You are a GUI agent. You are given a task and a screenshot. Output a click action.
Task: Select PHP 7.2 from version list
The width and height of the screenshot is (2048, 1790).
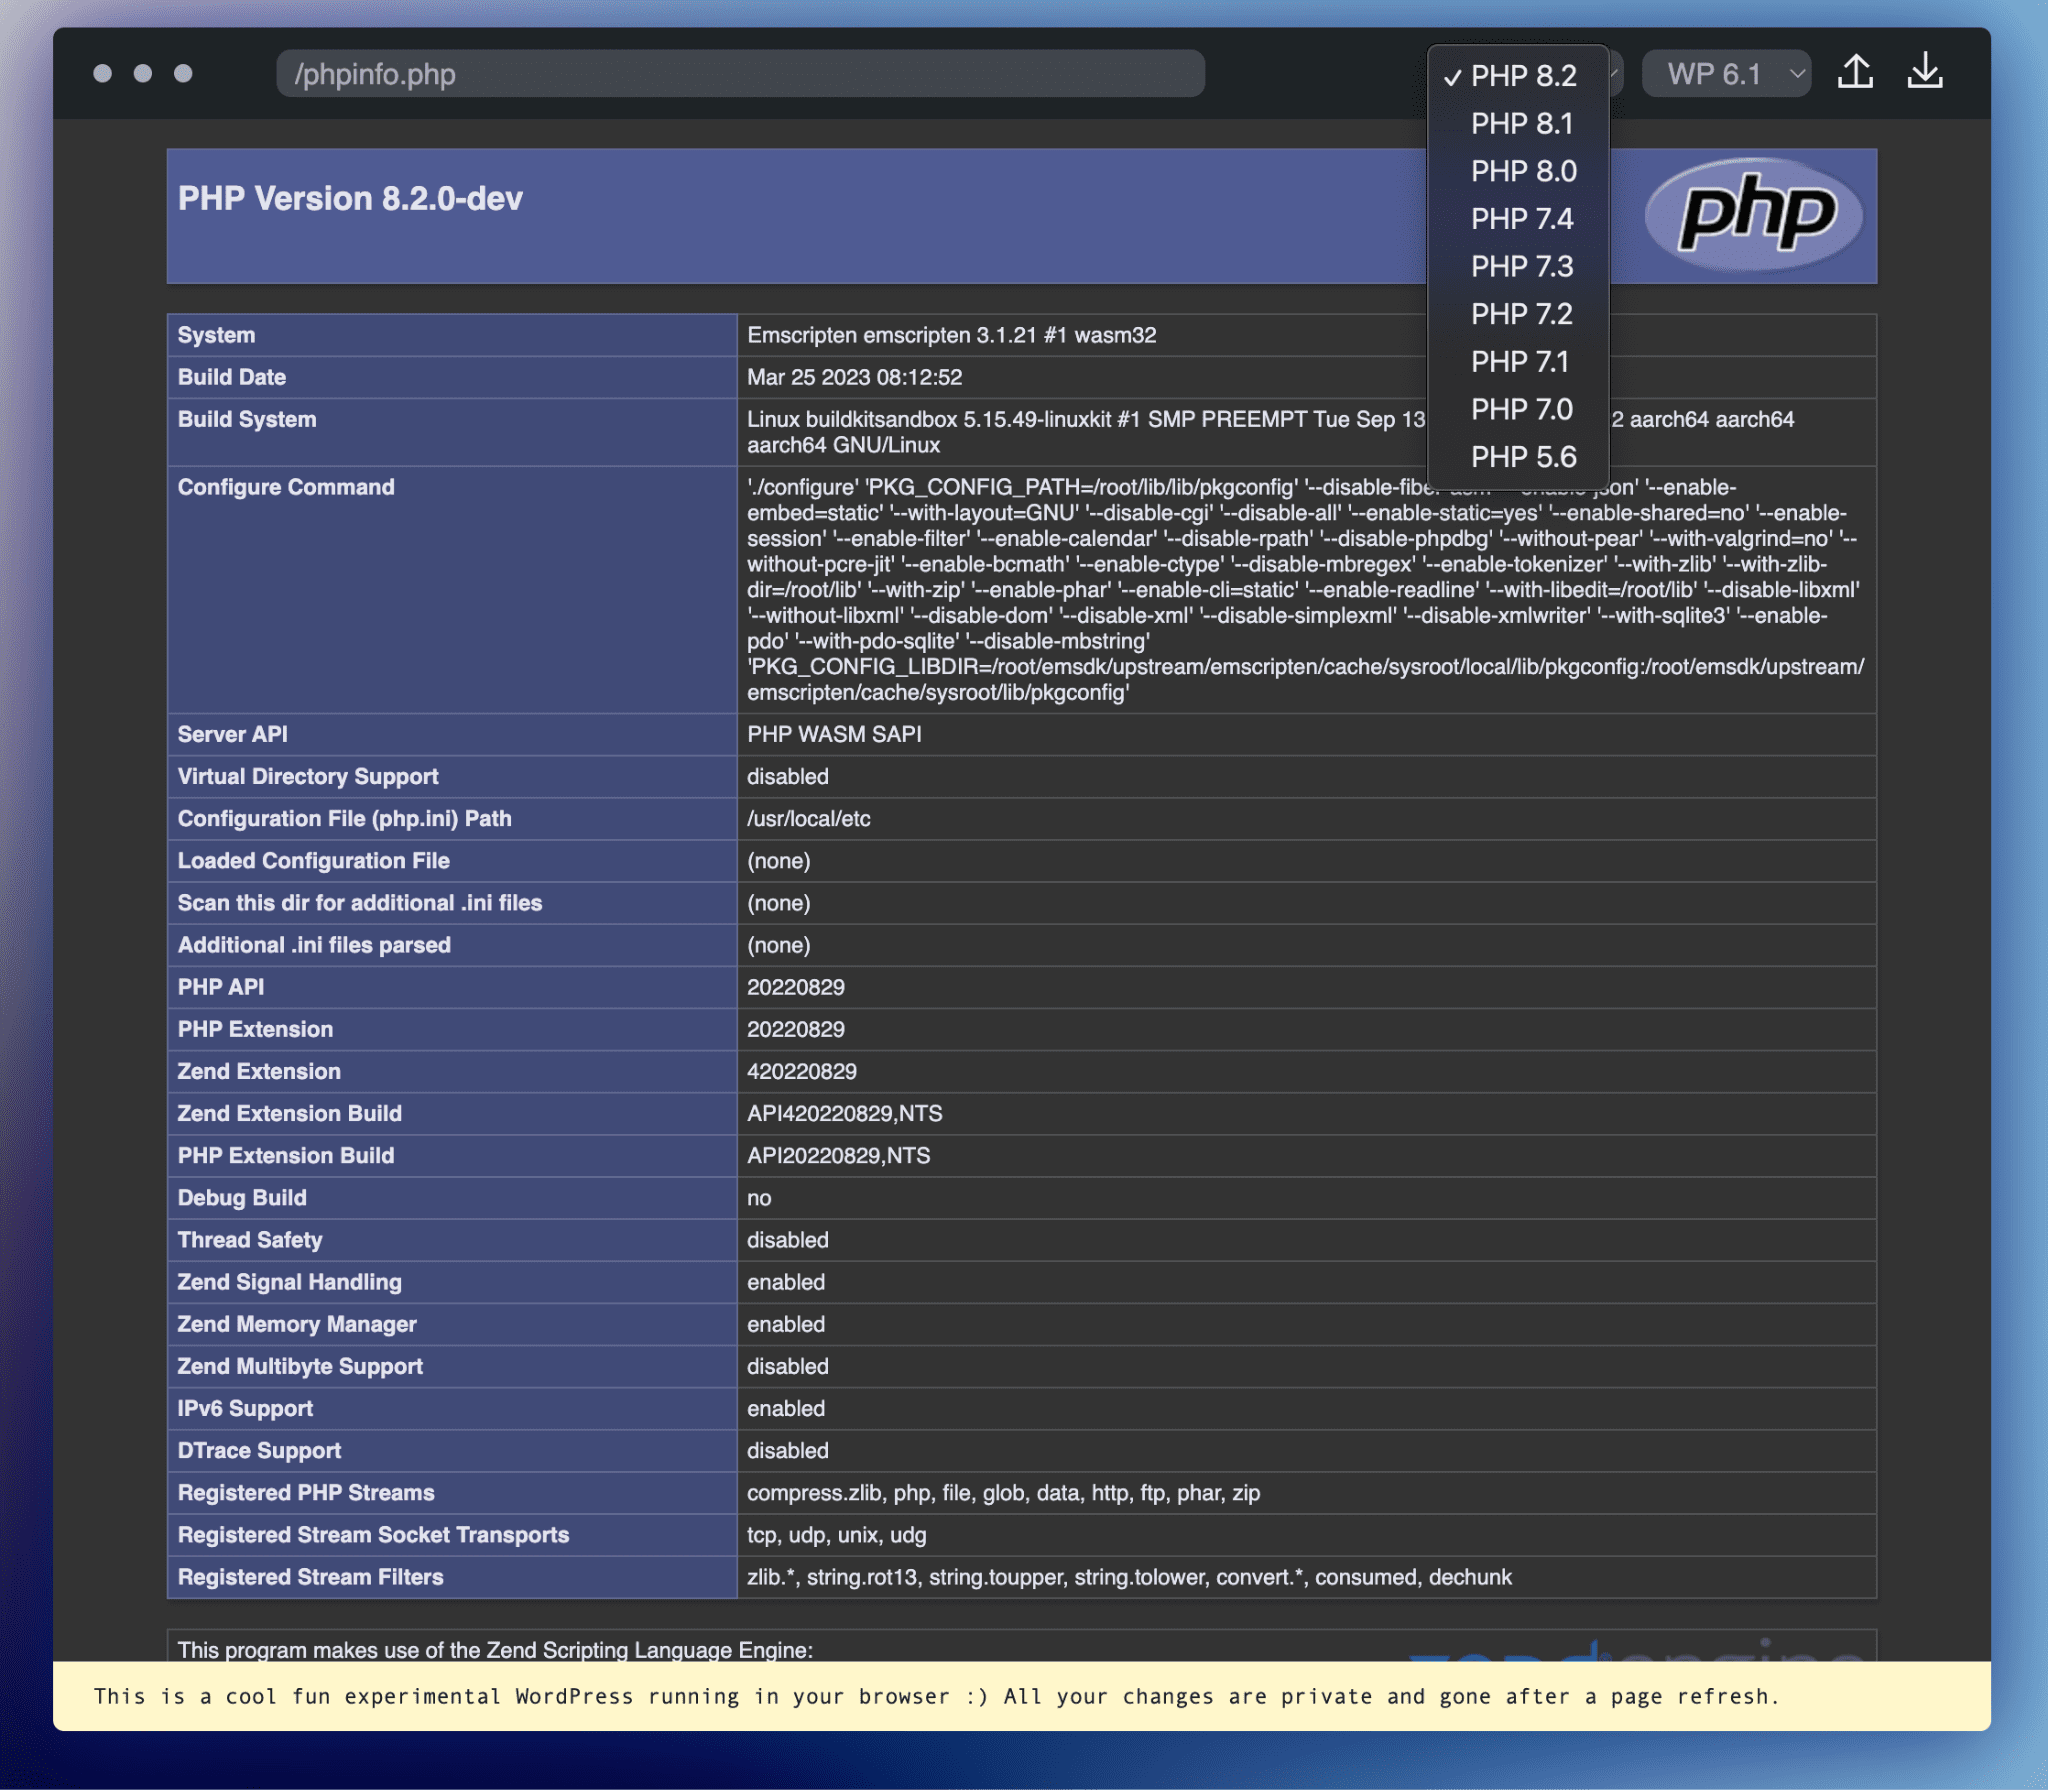click(x=1520, y=313)
